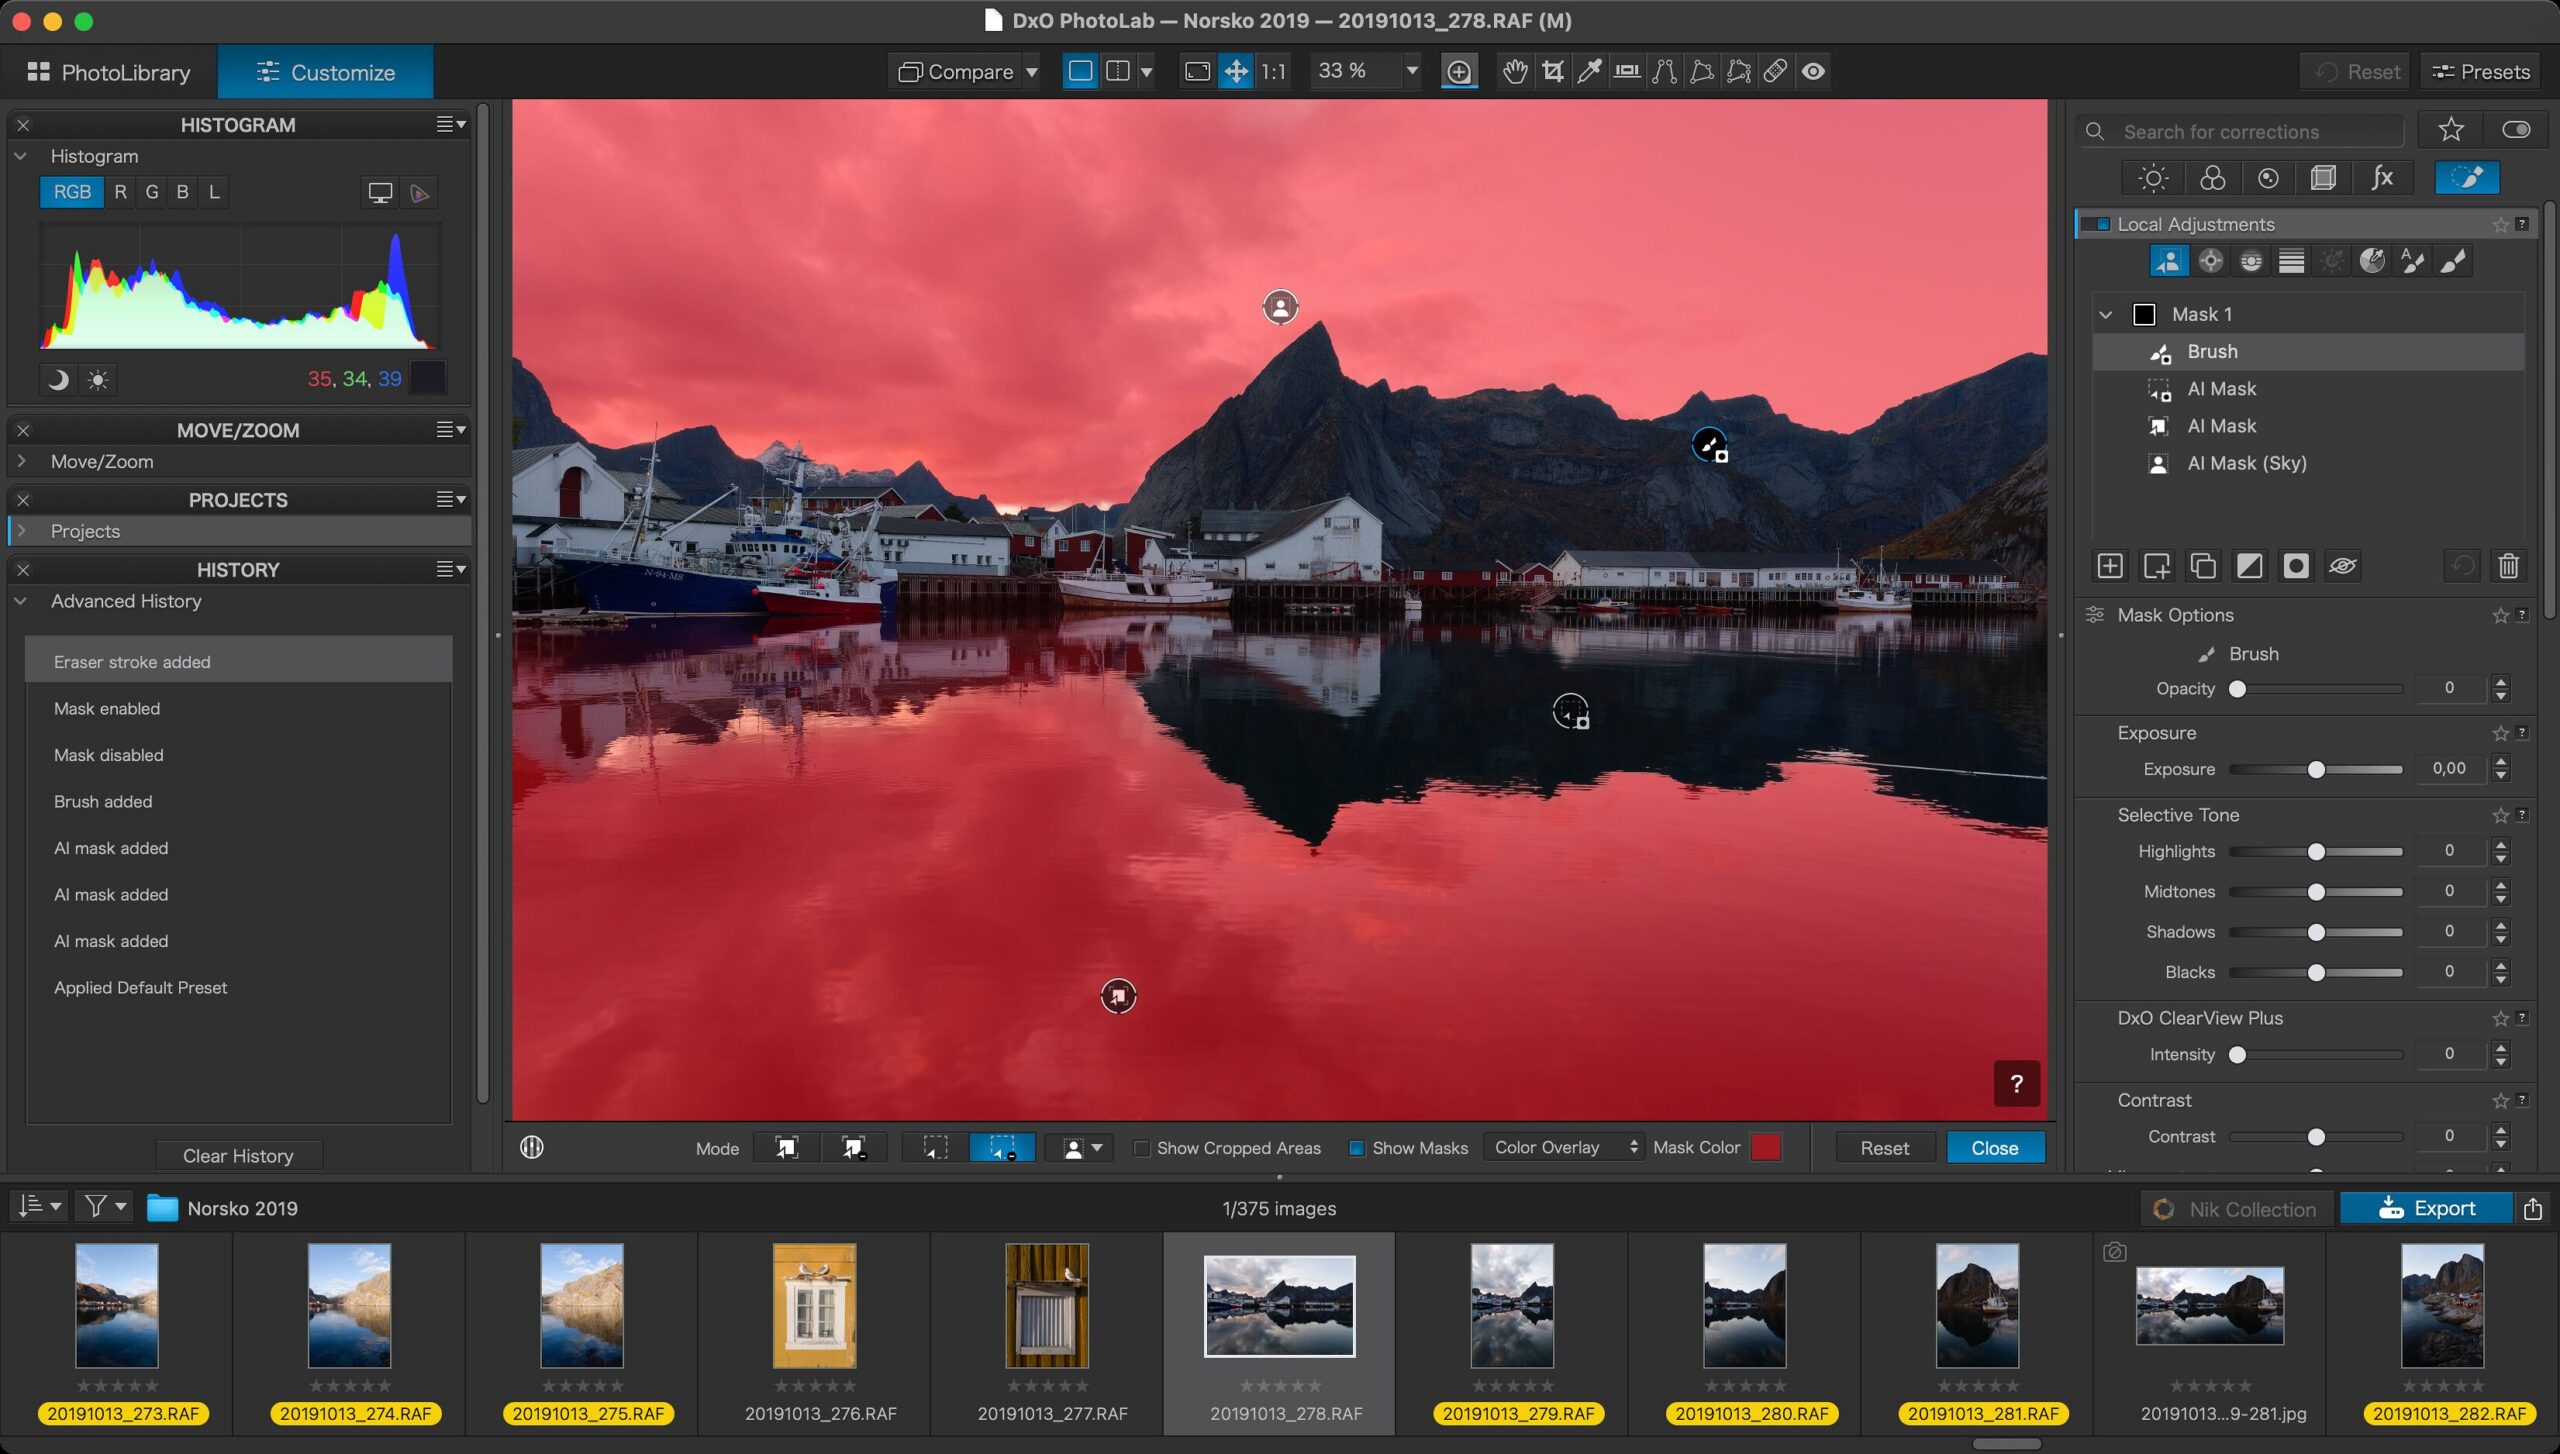The image size is (2560, 1454).
Task: Adjust the Exposure slider handle
Action: pyautogui.click(x=2315, y=770)
